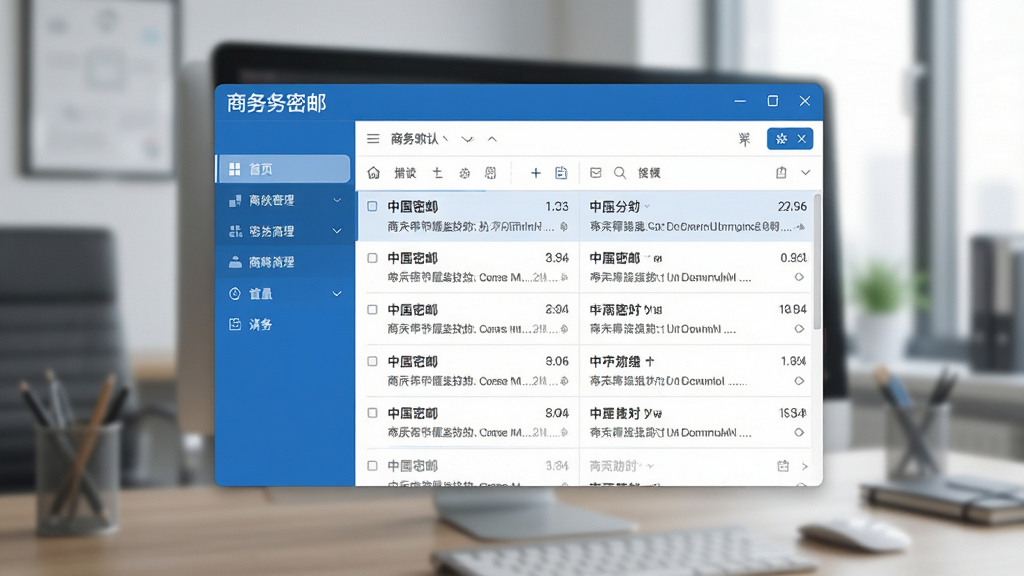The image size is (1024, 576).
Task: Check the box for mail row 1.33
Action: [x=372, y=206]
